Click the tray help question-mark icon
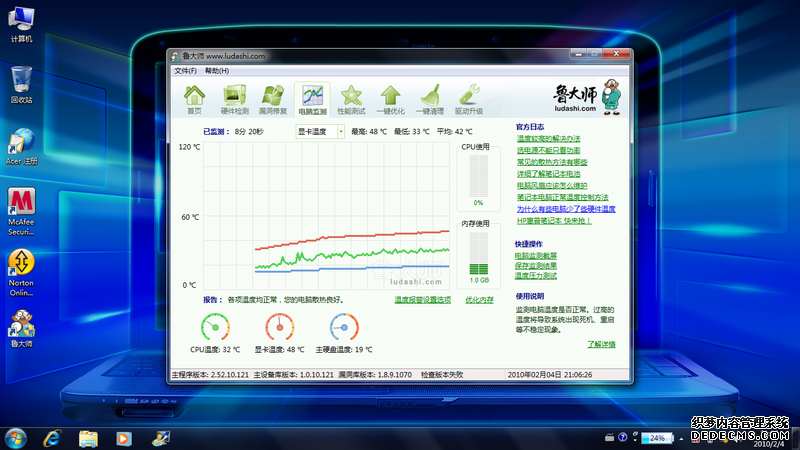This screenshot has width=800, height=450. tap(622, 437)
